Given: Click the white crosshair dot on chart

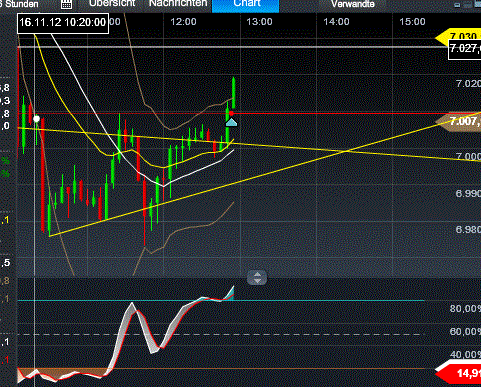Looking at the screenshot, I should (37, 119).
